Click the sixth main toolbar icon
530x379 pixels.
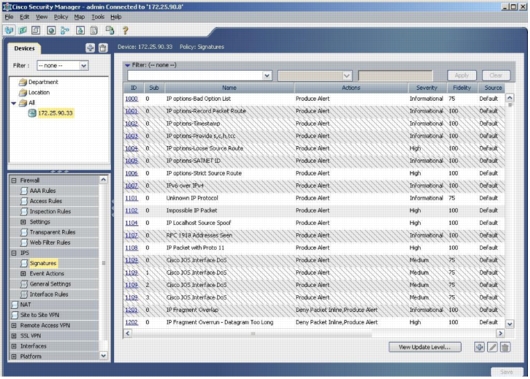coord(80,30)
